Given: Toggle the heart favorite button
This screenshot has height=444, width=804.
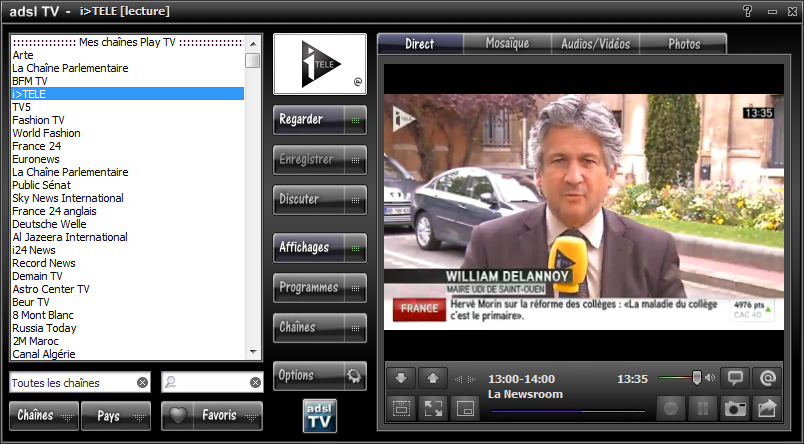Looking at the screenshot, I should point(178,415).
